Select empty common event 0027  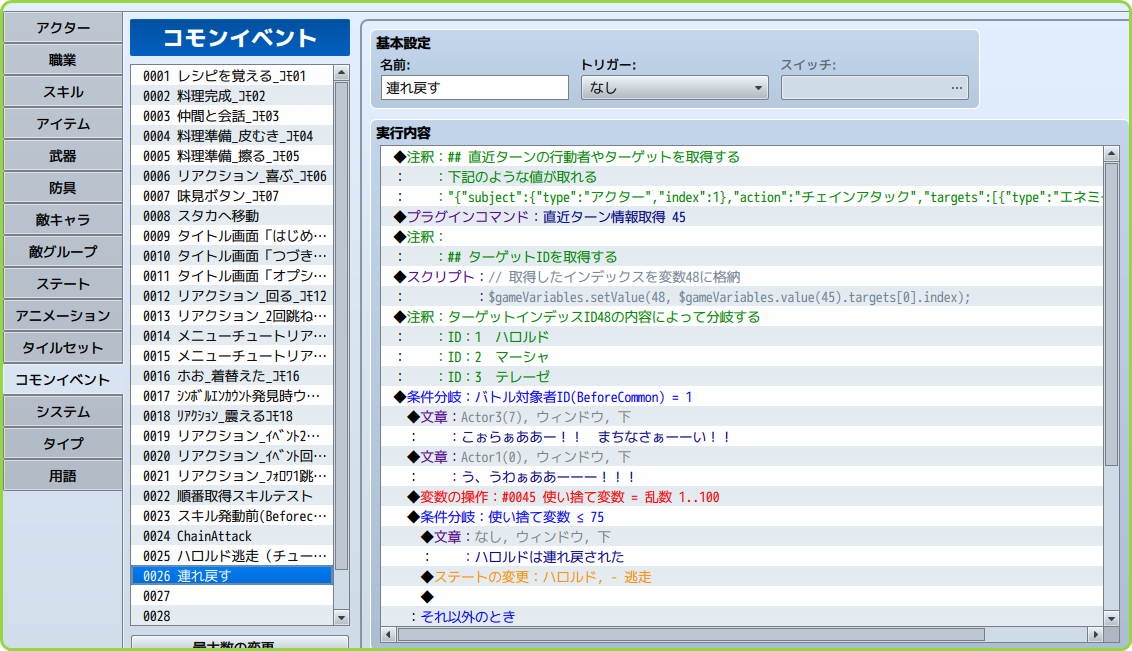click(x=232, y=596)
